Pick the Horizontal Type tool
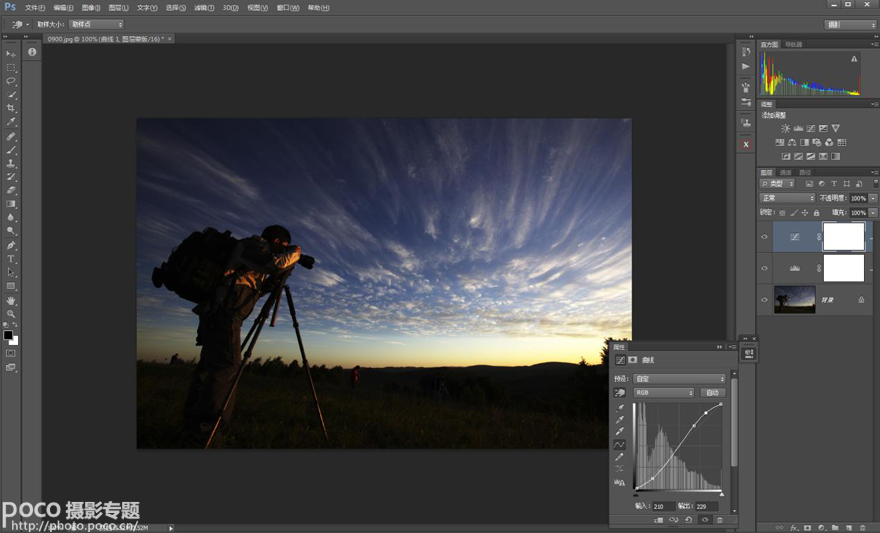 coord(11,259)
